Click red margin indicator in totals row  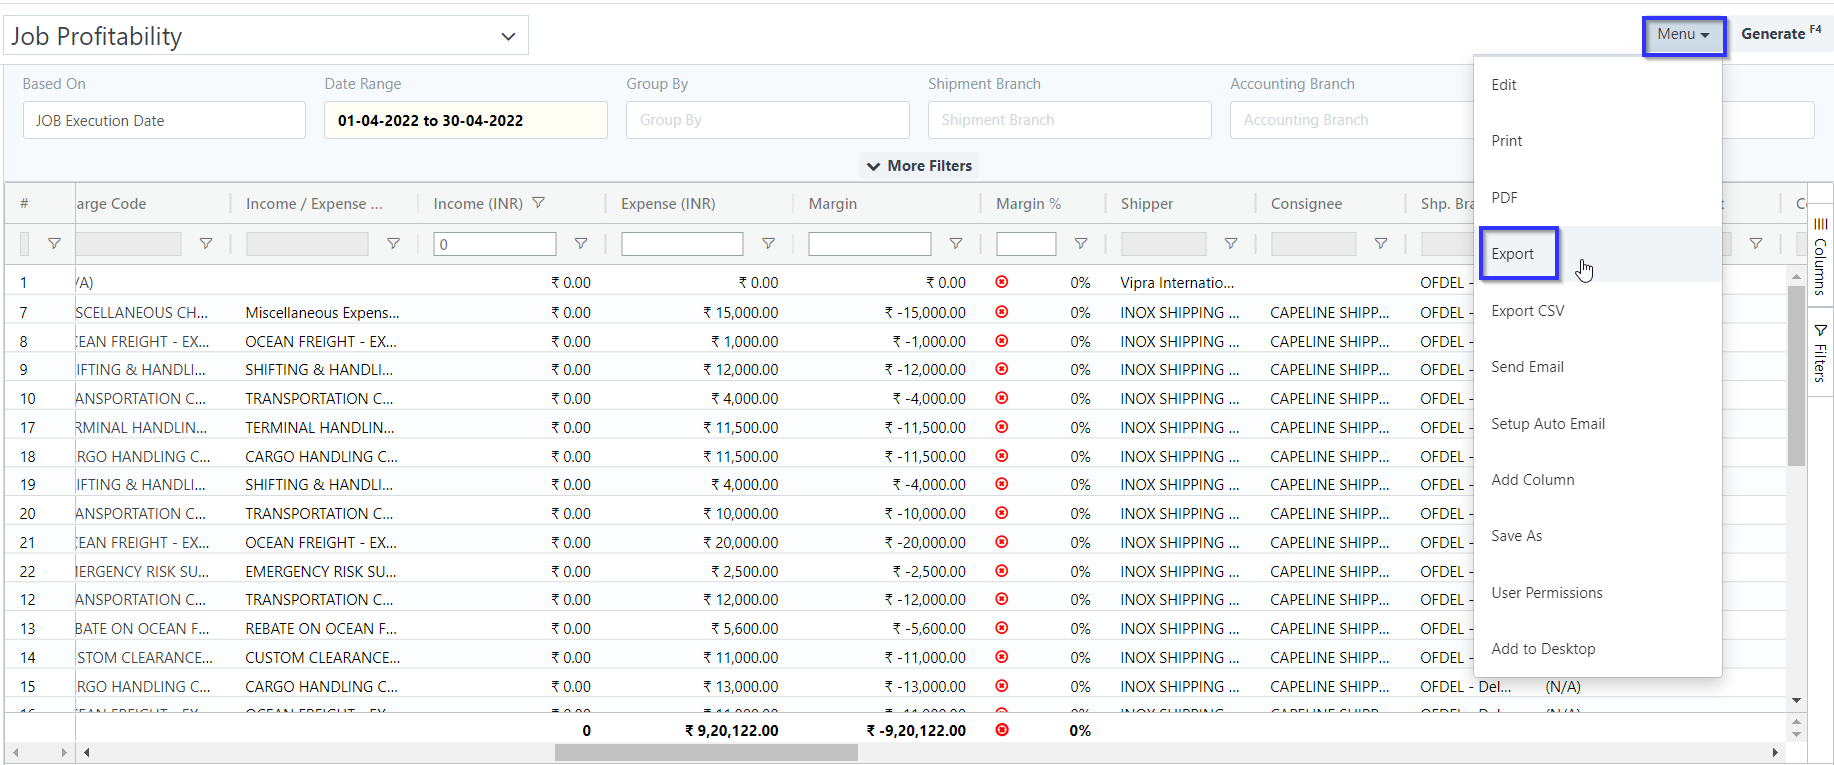pyautogui.click(x=1002, y=730)
